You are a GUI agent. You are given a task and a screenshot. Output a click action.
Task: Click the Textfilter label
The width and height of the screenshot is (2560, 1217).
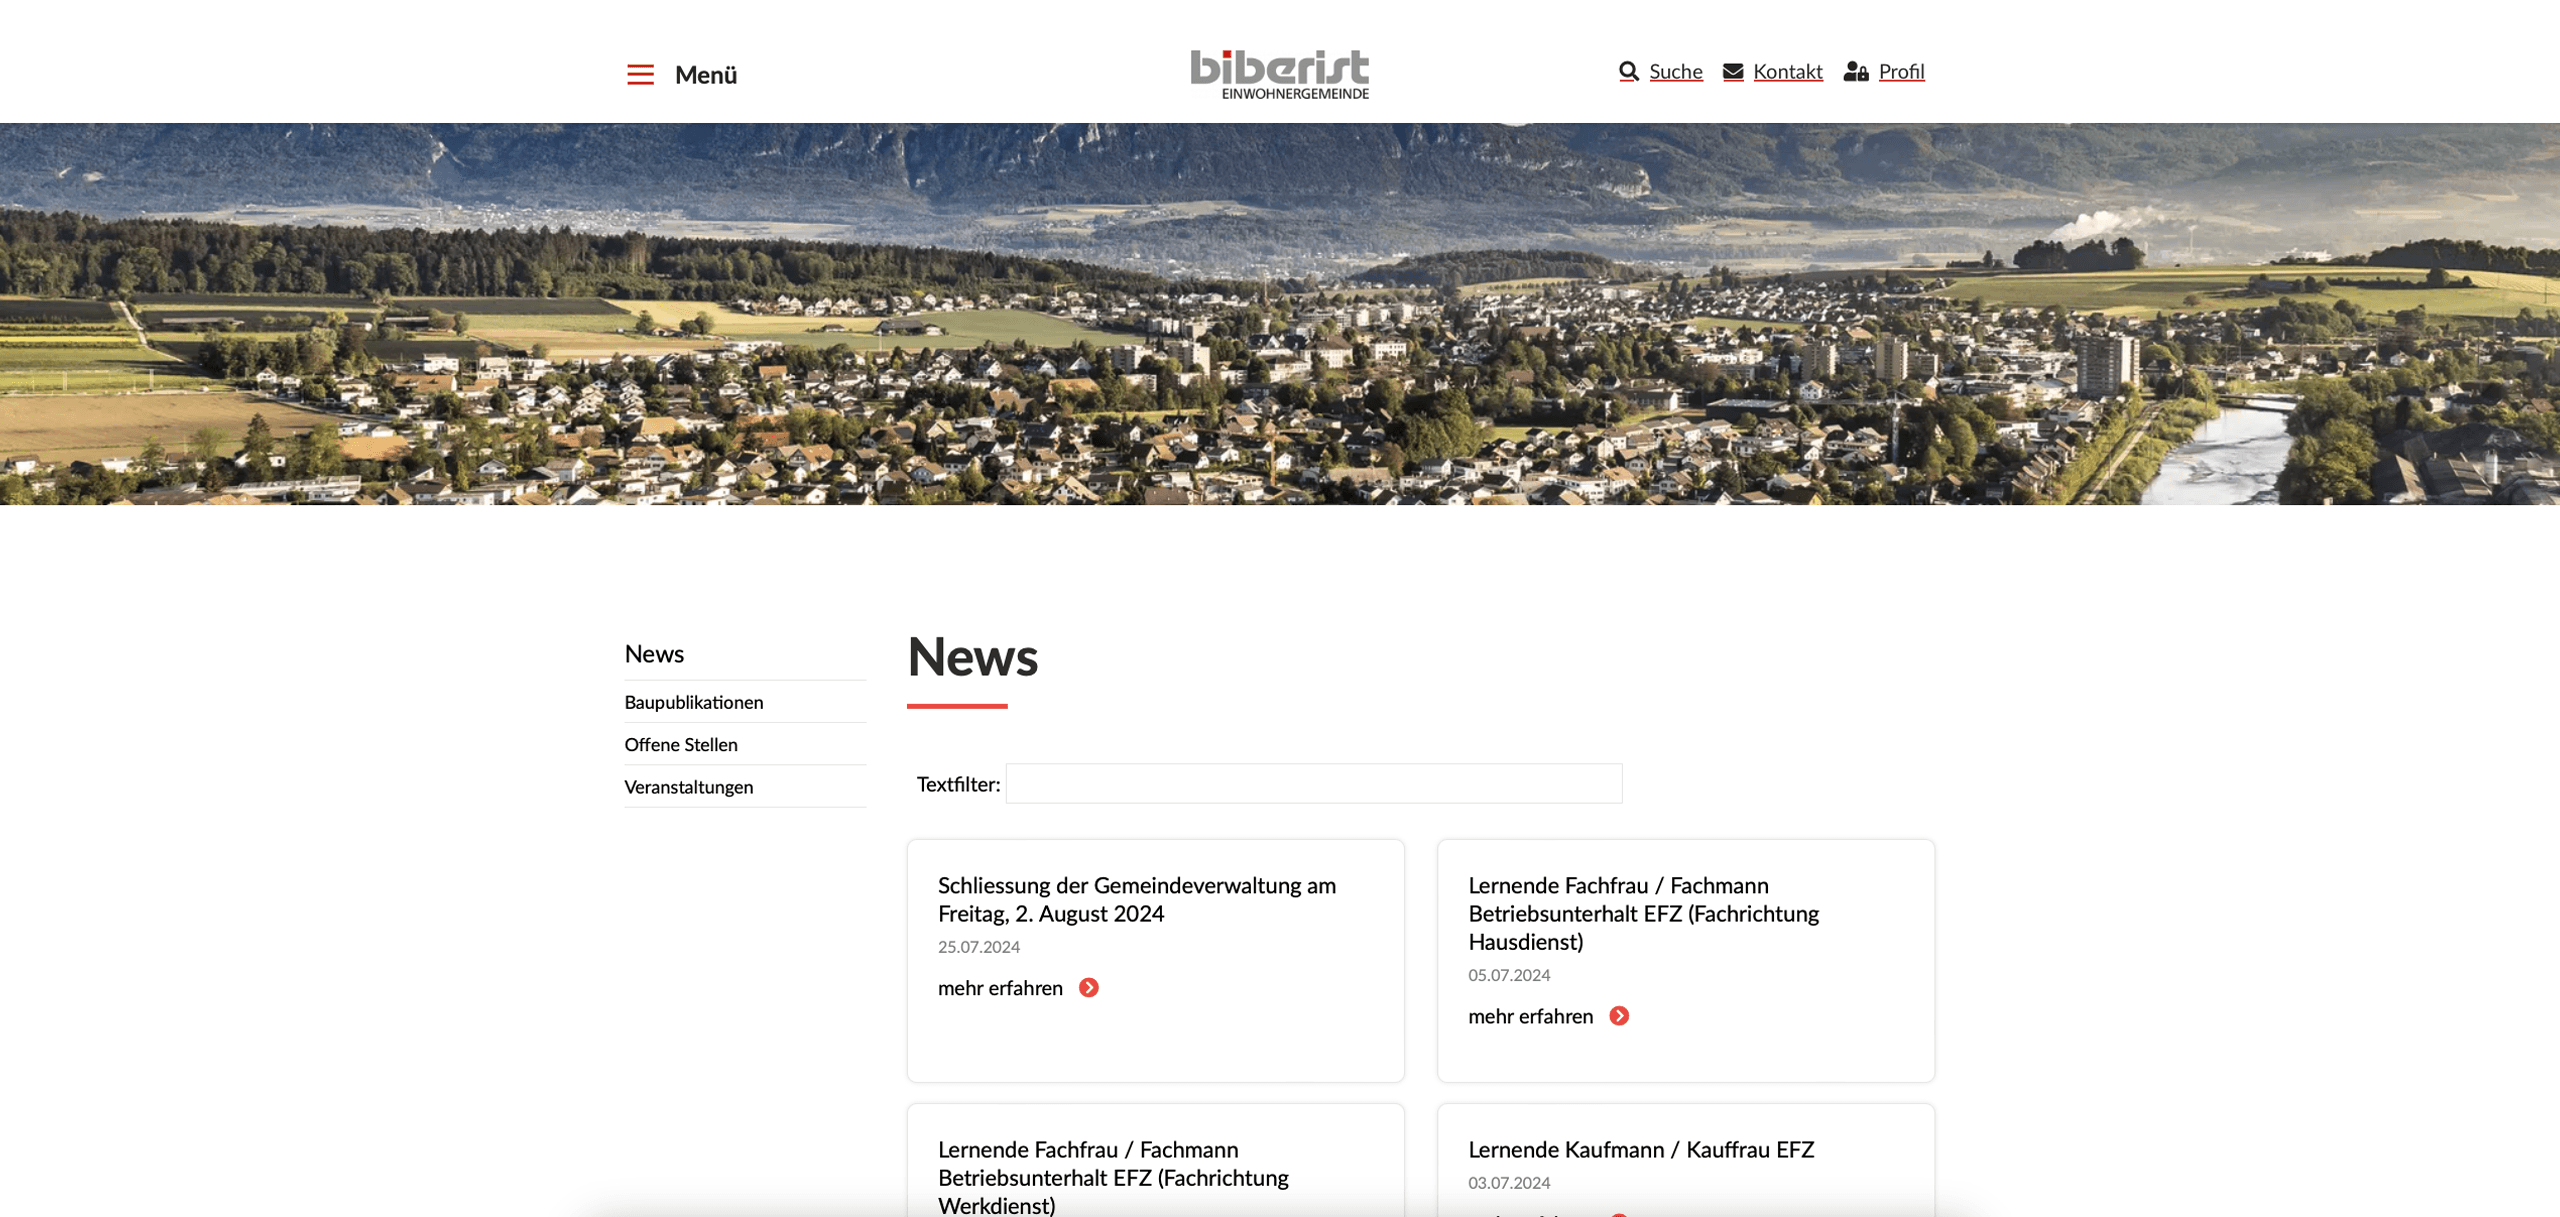point(957,784)
